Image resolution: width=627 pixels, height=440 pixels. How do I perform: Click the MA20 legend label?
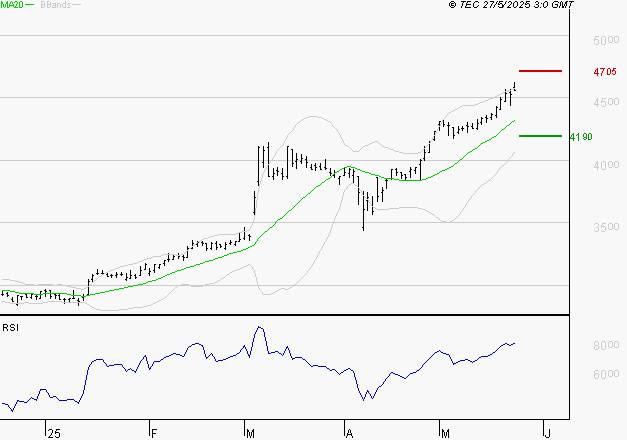(x=12, y=5)
